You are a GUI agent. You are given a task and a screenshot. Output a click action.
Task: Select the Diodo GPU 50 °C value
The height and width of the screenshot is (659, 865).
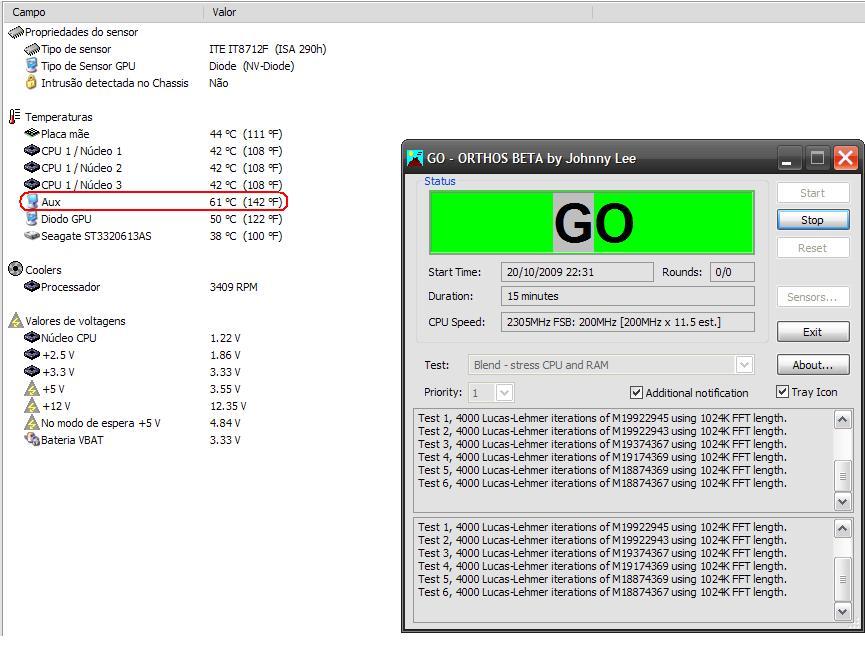pos(245,219)
